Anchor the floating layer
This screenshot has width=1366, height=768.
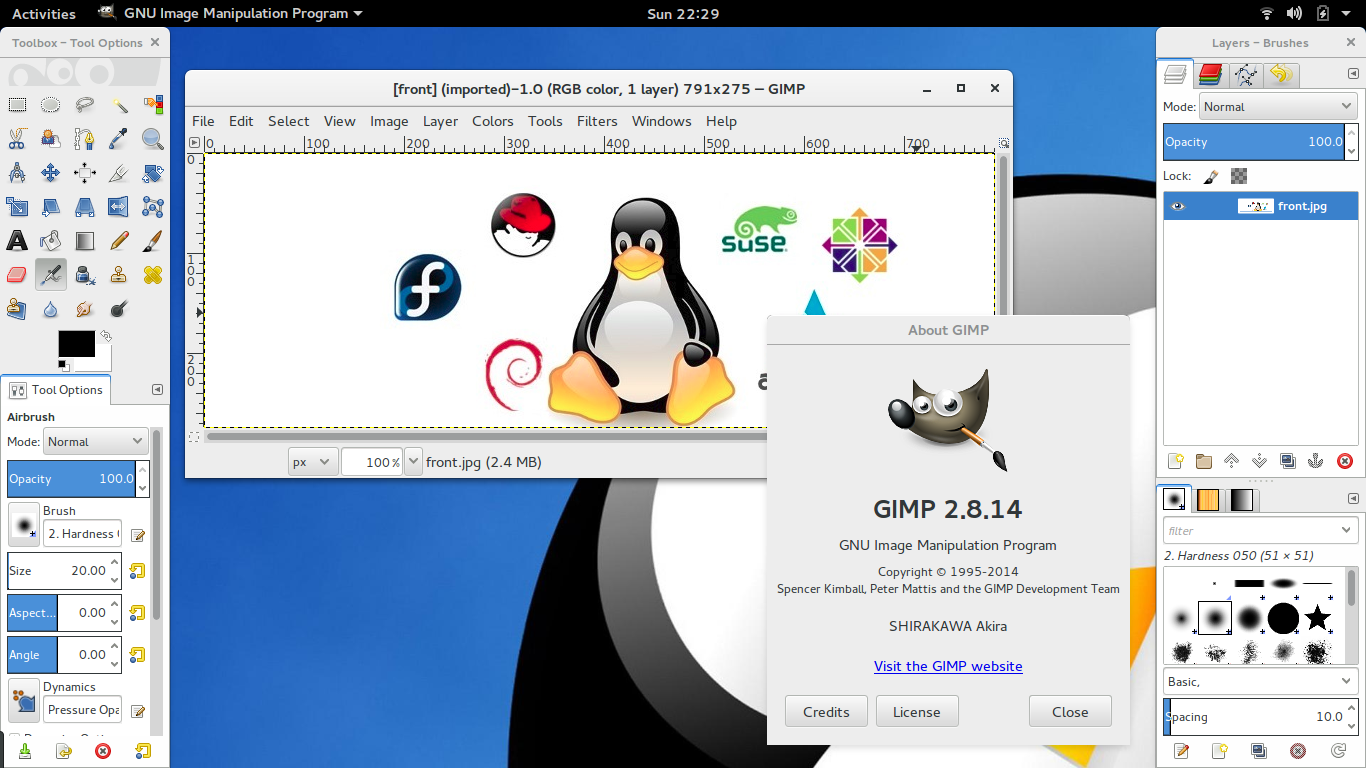(x=1316, y=461)
